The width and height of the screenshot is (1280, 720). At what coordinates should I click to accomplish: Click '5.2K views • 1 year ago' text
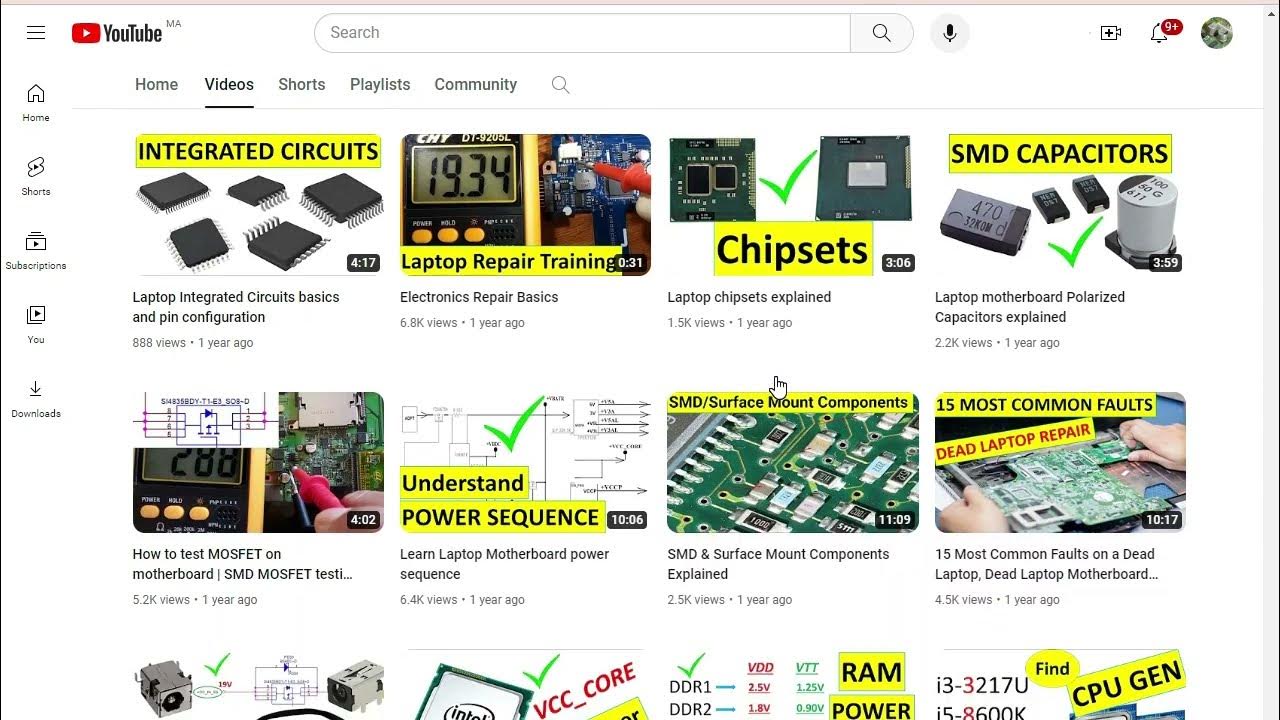click(x=195, y=600)
